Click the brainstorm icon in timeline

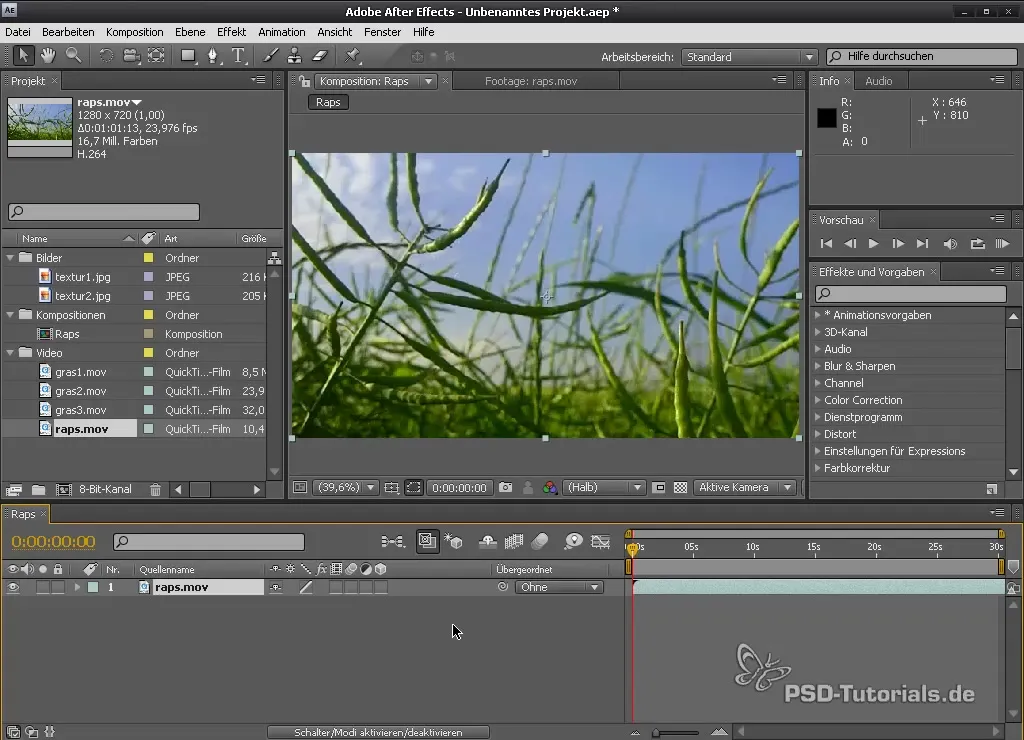click(x=573, y=541)
